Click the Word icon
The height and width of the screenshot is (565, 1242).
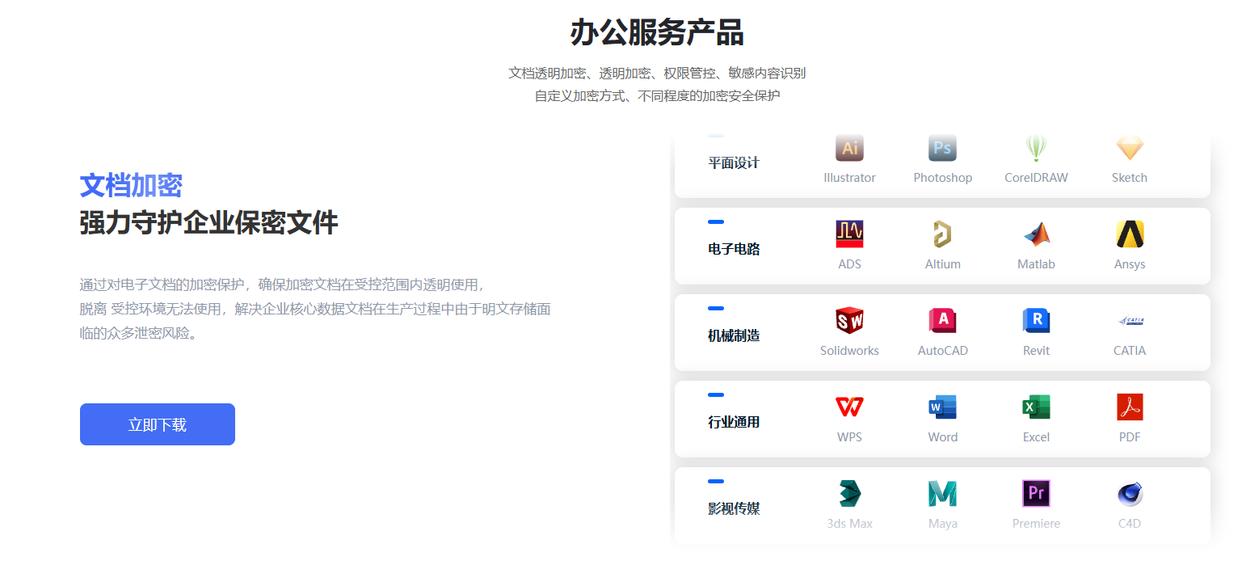click(x=942, y=407)
